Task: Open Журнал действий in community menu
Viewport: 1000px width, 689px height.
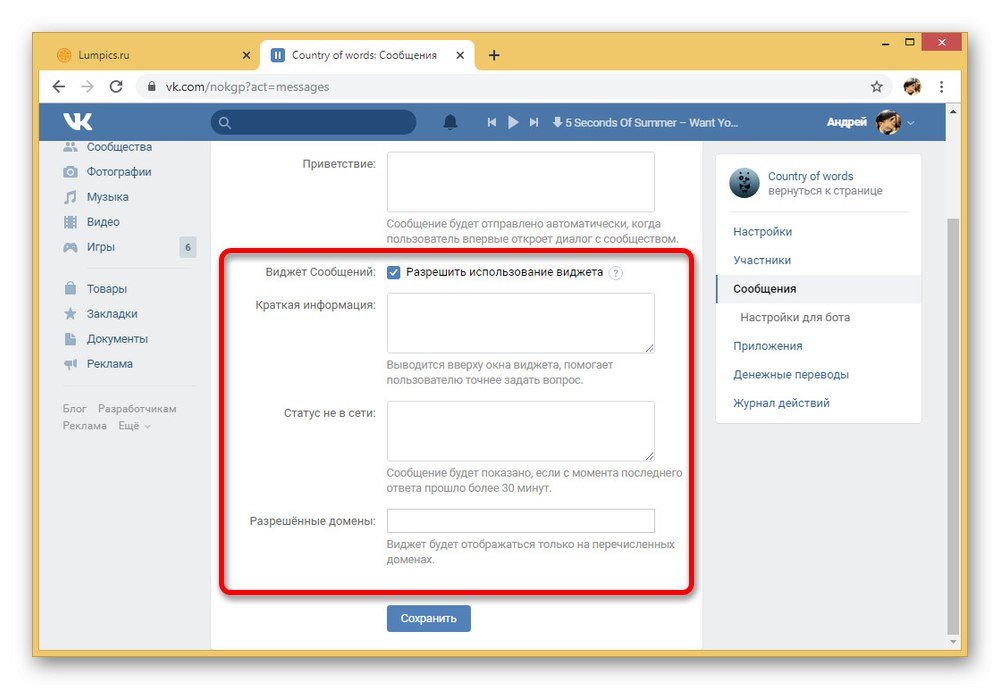Action: (781, 403)
